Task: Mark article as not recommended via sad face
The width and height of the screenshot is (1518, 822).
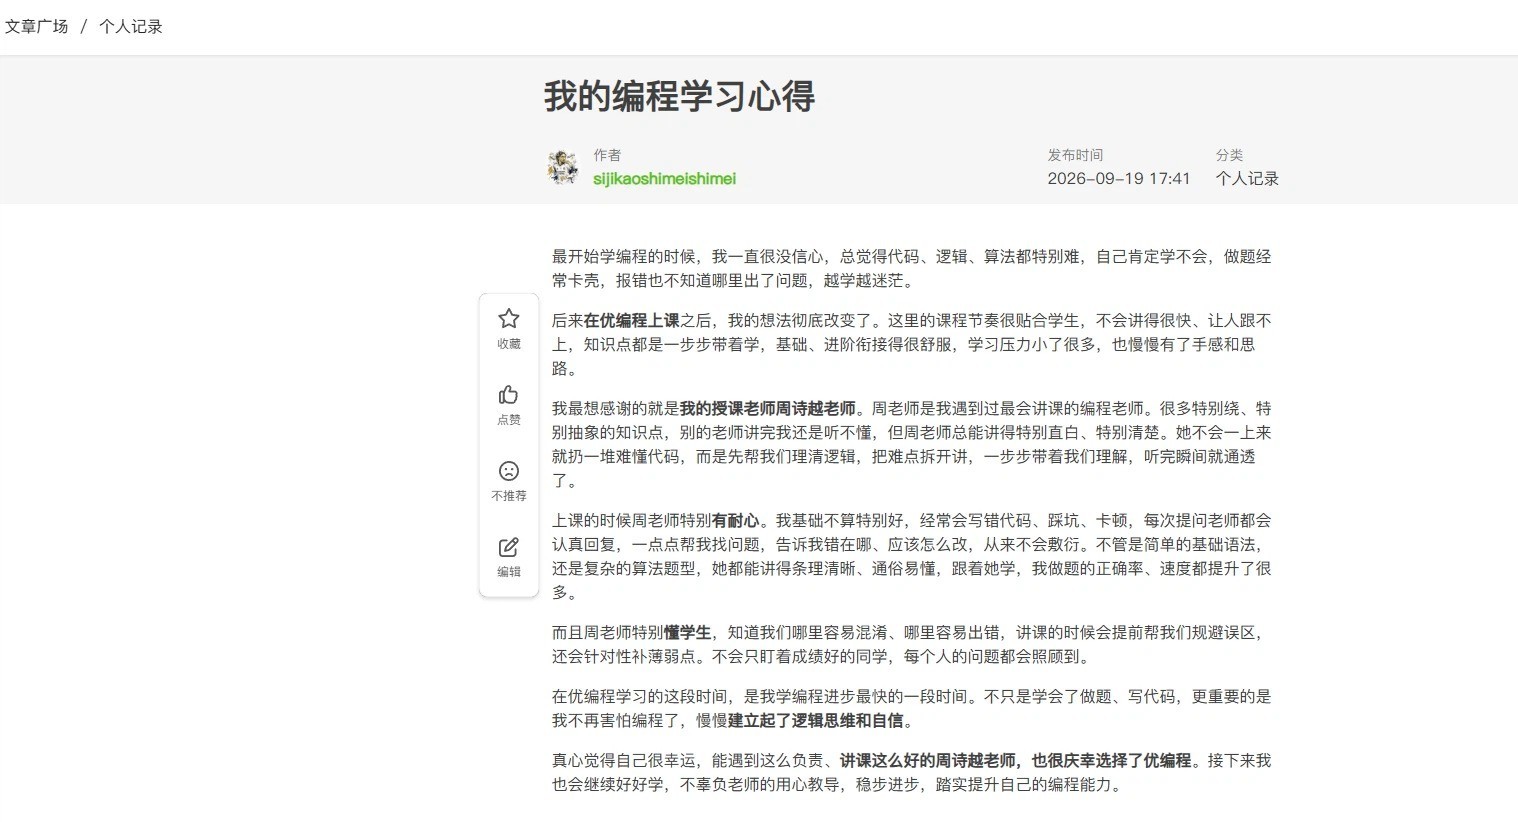Action: pyautogui.click(x=509, y=471)
